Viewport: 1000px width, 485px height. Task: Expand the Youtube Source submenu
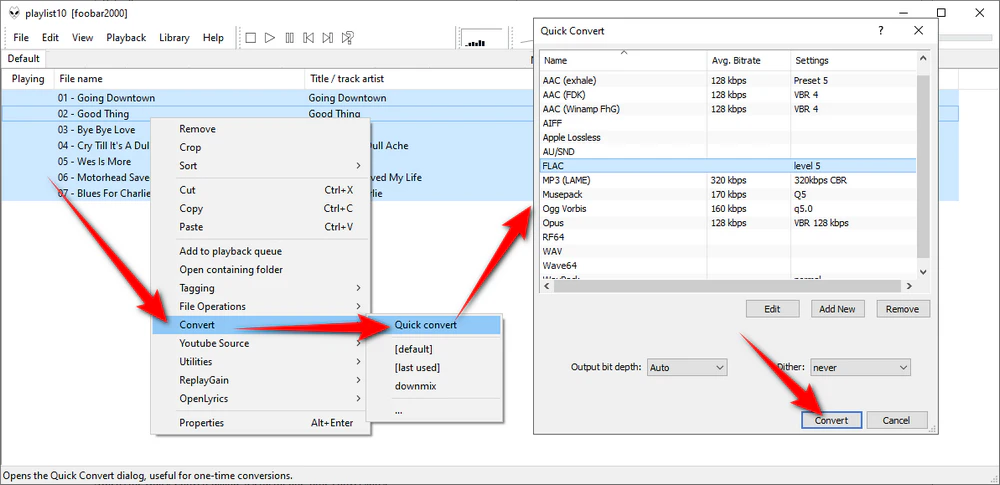[260, 343]
